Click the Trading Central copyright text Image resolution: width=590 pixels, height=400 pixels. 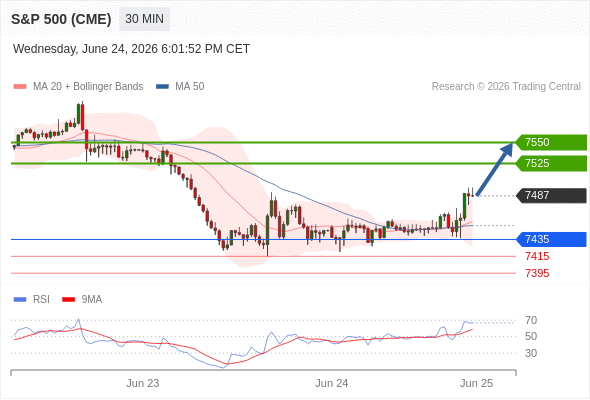[506, 87]
